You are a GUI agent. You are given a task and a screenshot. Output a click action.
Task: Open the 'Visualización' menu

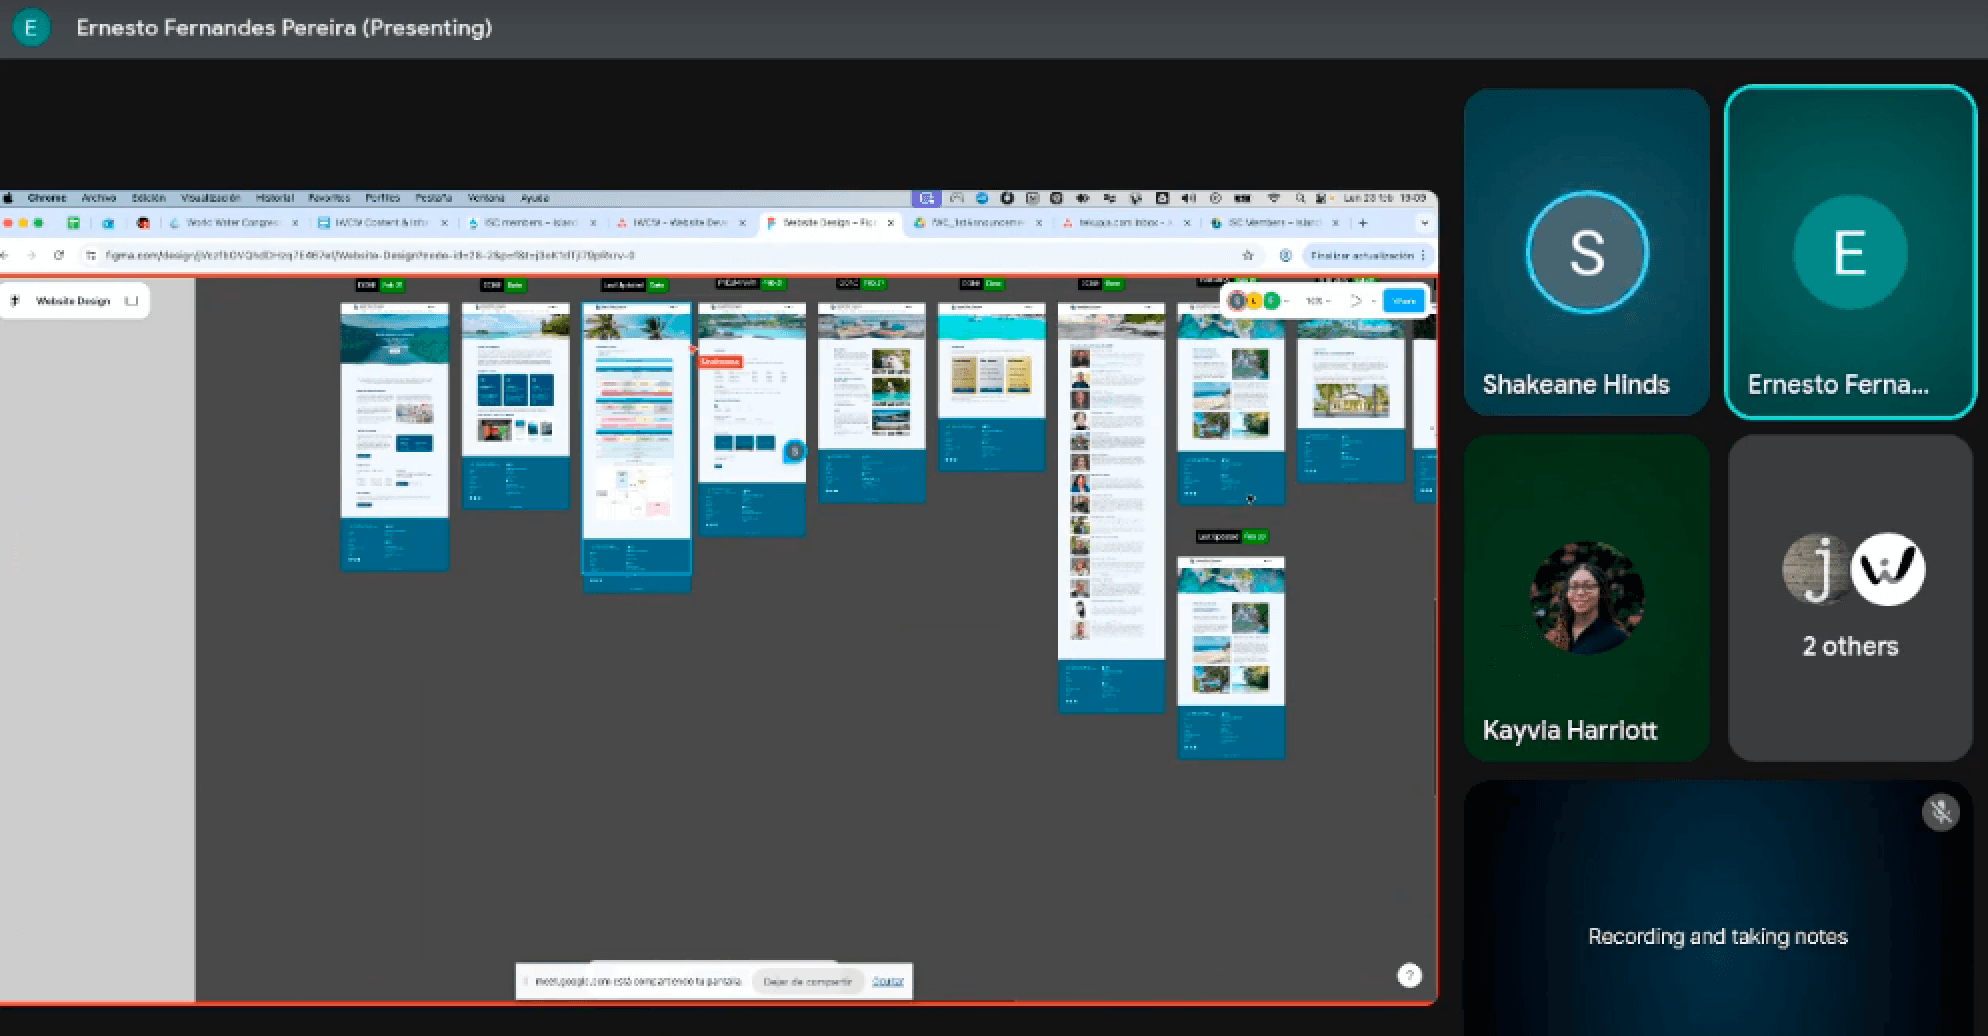210,198
